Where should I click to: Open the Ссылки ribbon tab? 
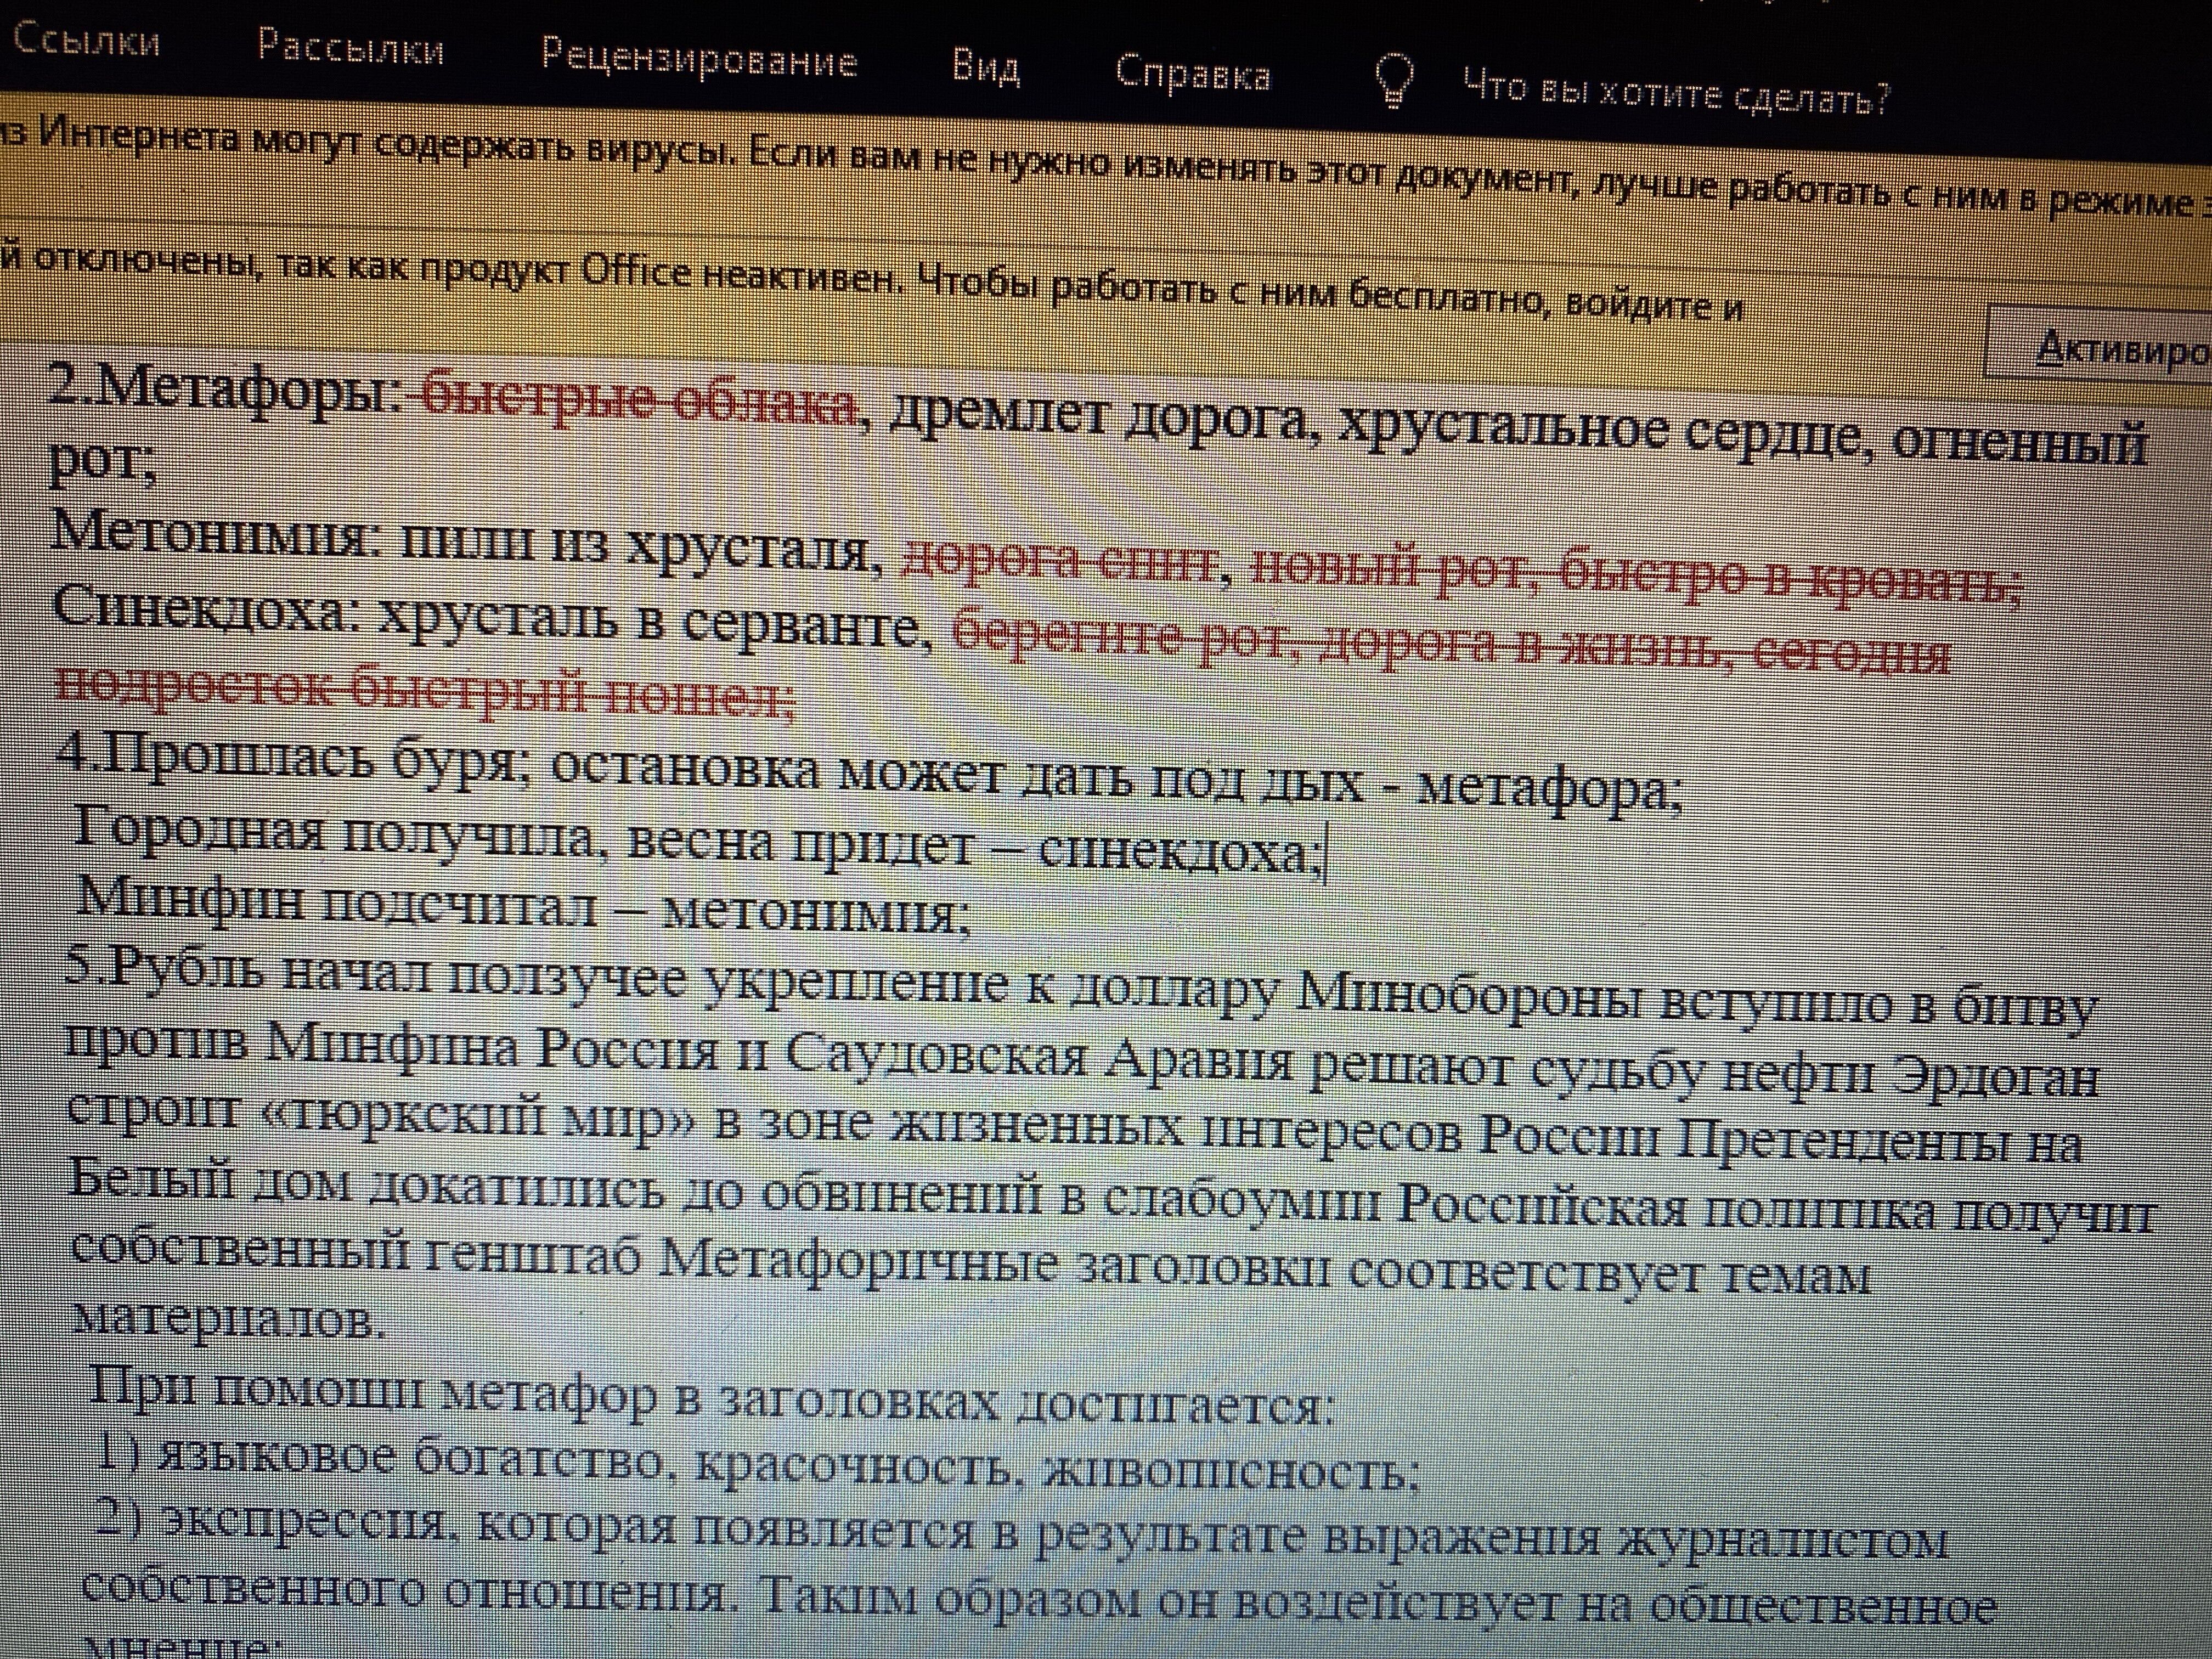click(86, 41)
